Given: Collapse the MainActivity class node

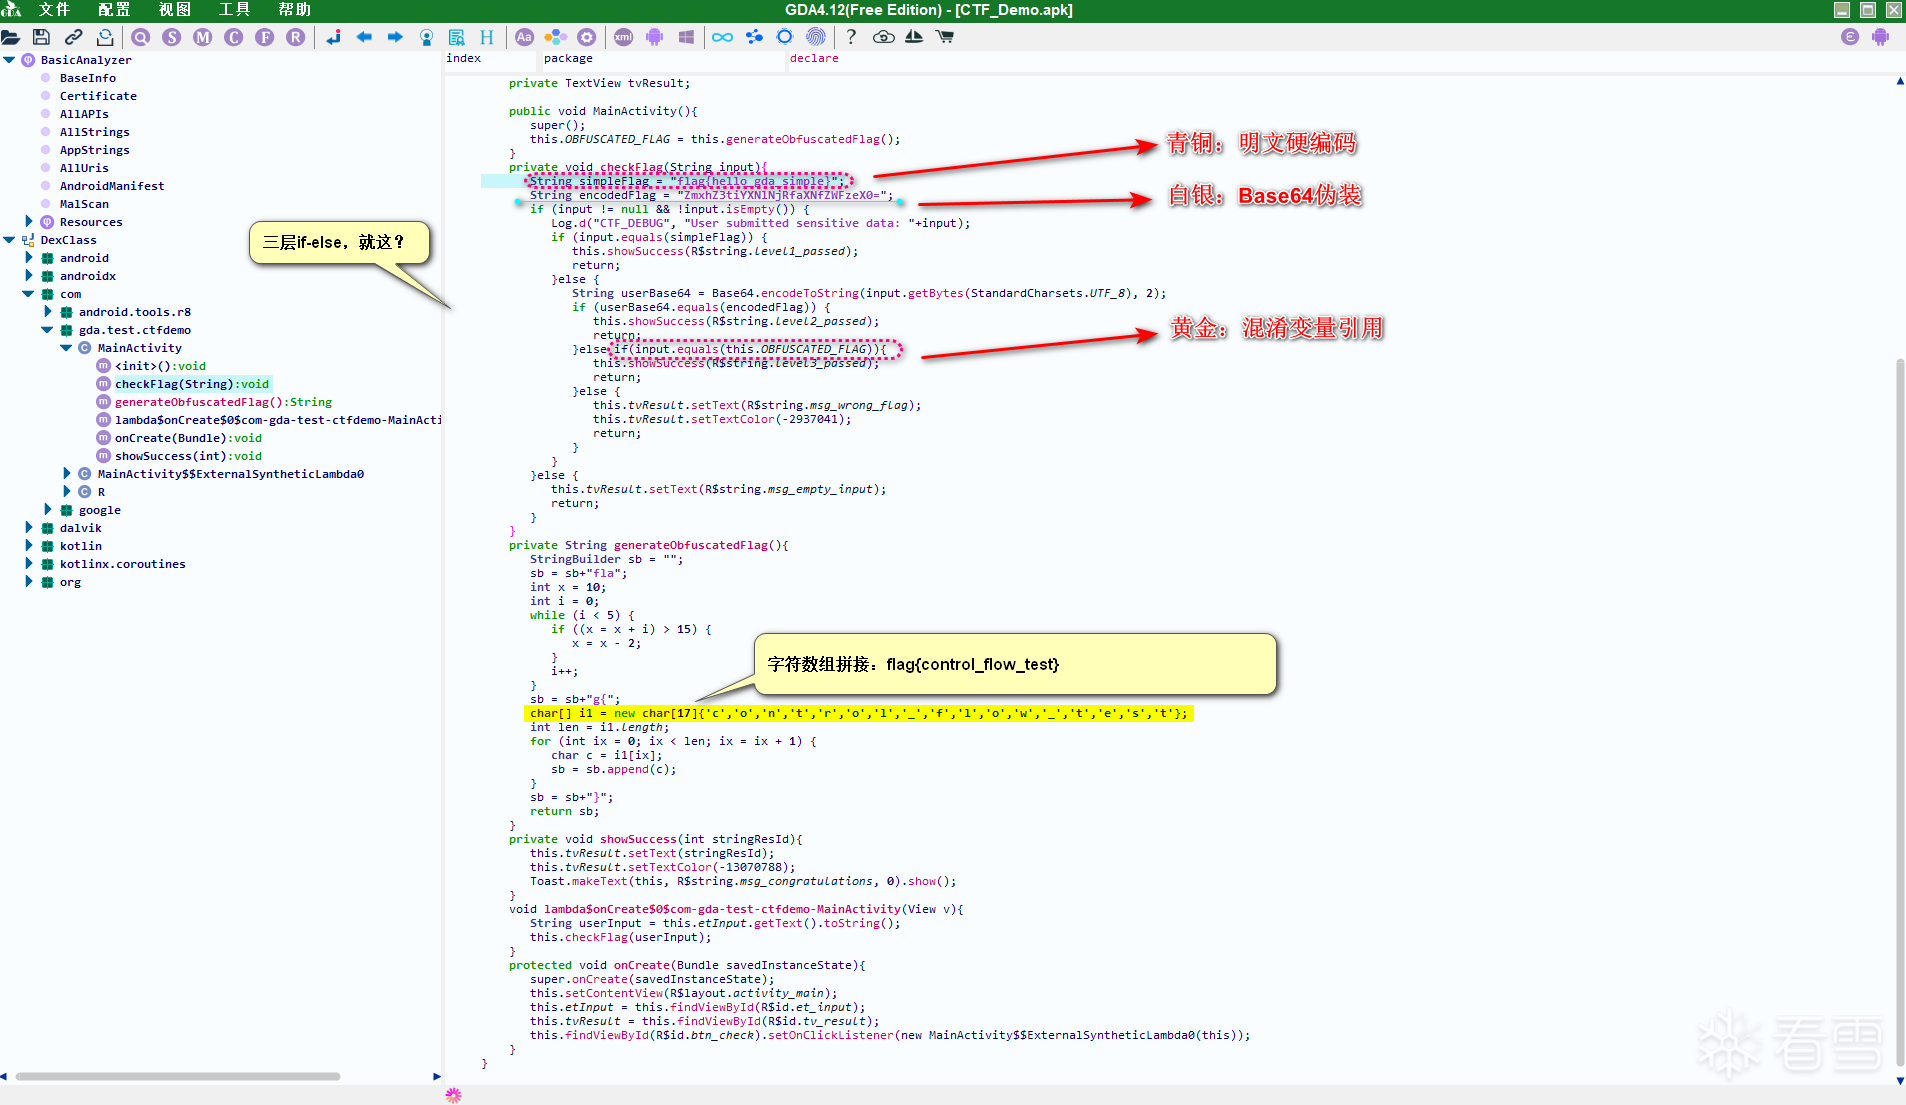Looking at the screenshot, I should [x=66, y=348].
